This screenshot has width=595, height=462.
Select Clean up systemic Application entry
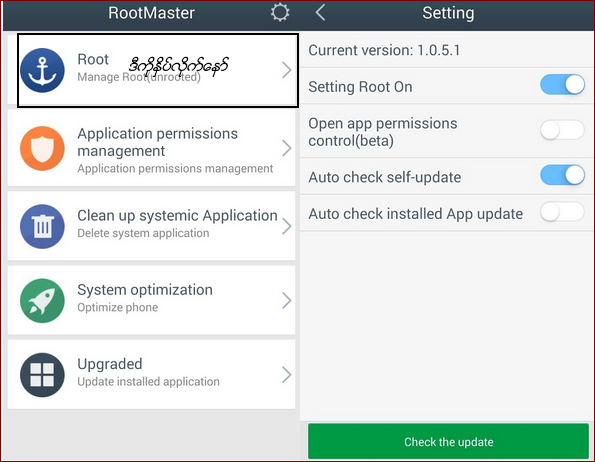[x=151, y=226]
